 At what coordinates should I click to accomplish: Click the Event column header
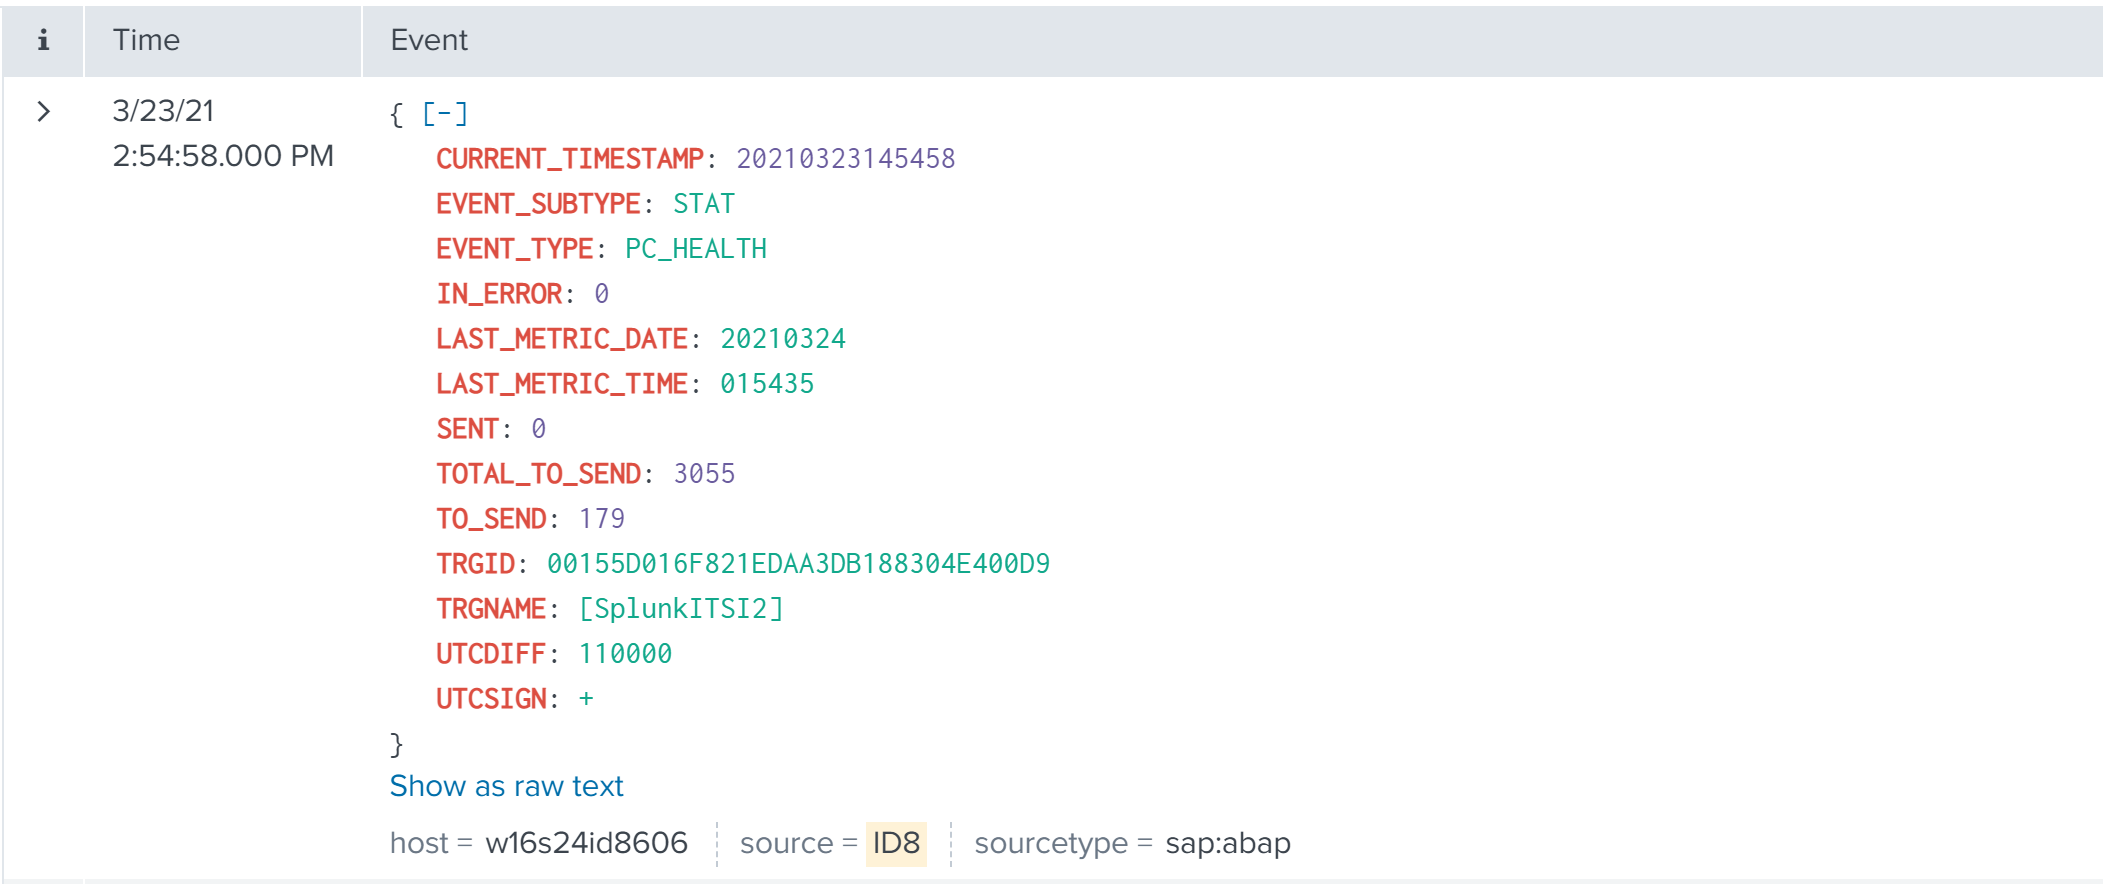pyautogui.click(x=429, y=40)
